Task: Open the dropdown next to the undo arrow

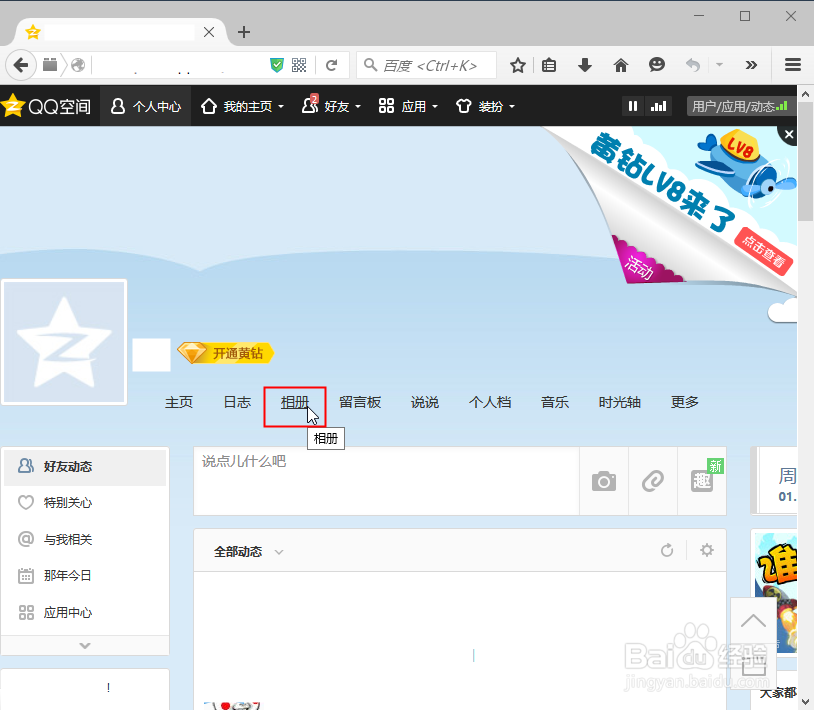Action: tap(719, 65)
